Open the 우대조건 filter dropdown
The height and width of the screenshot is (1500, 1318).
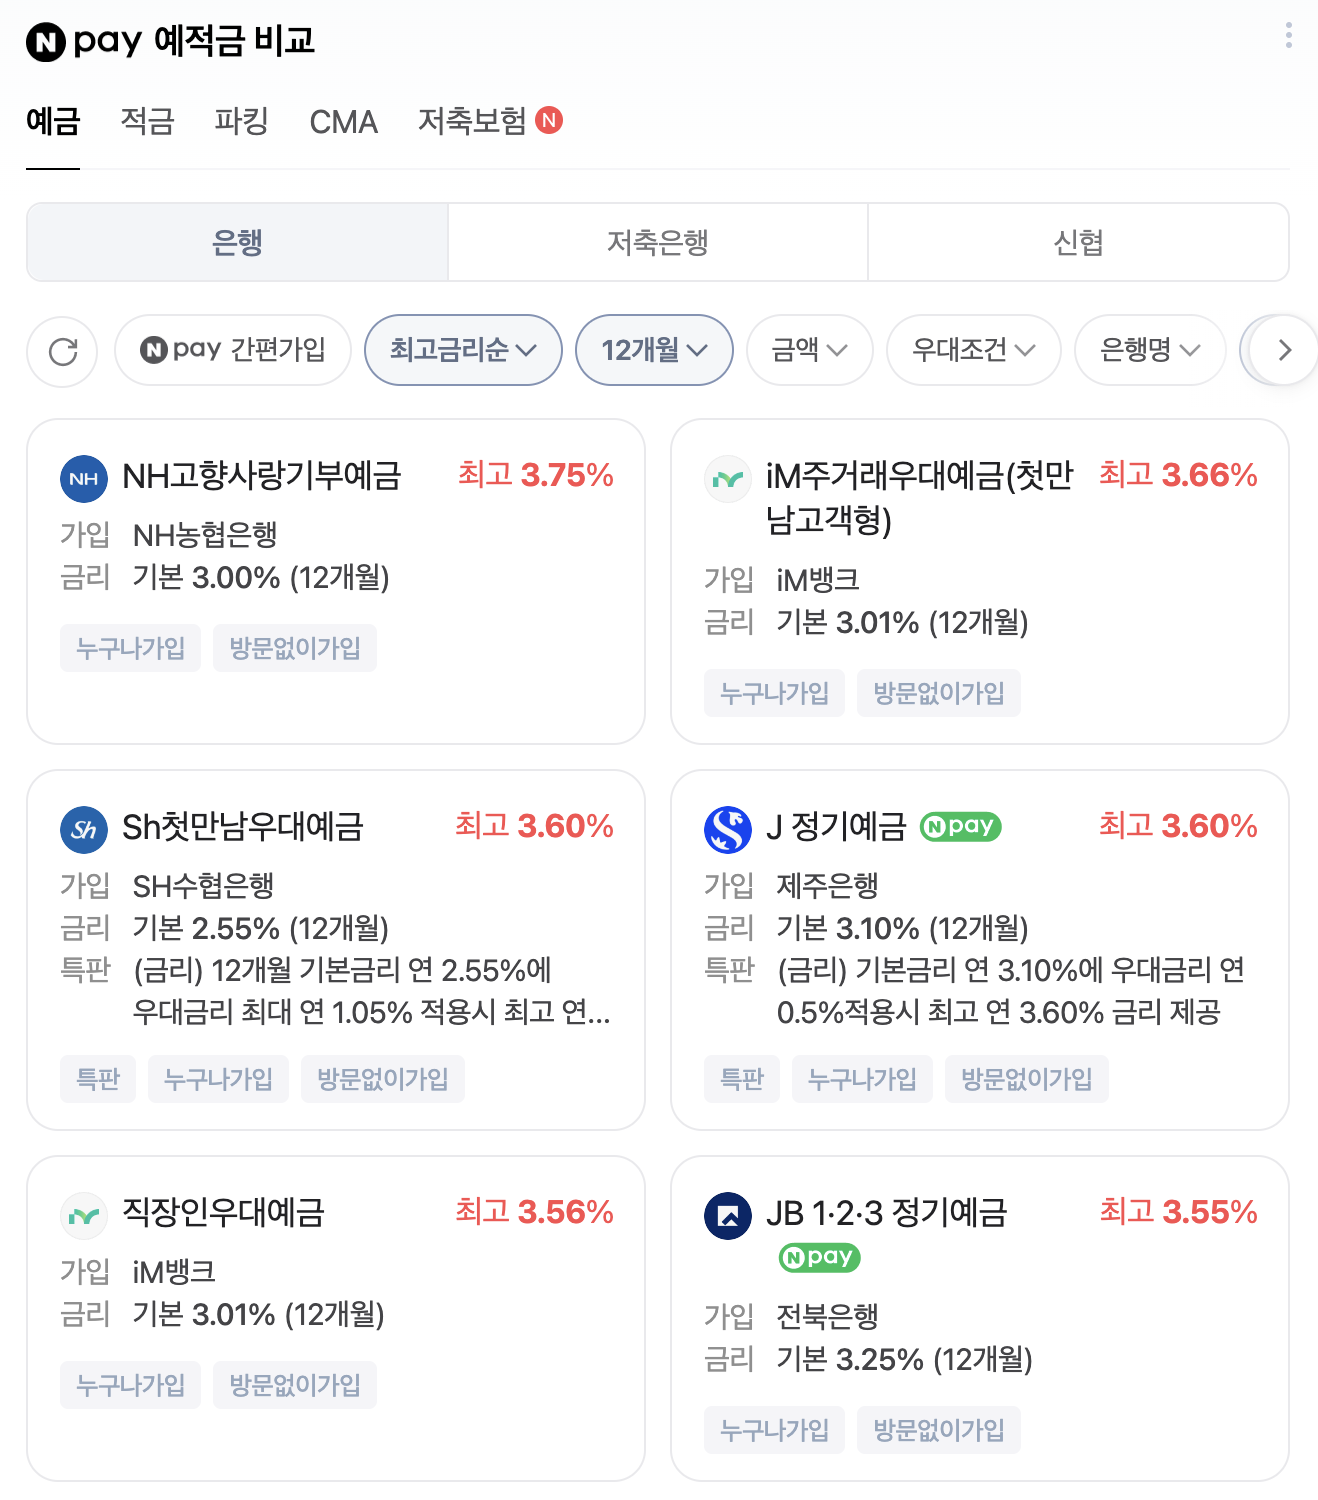tap(974, 350)
